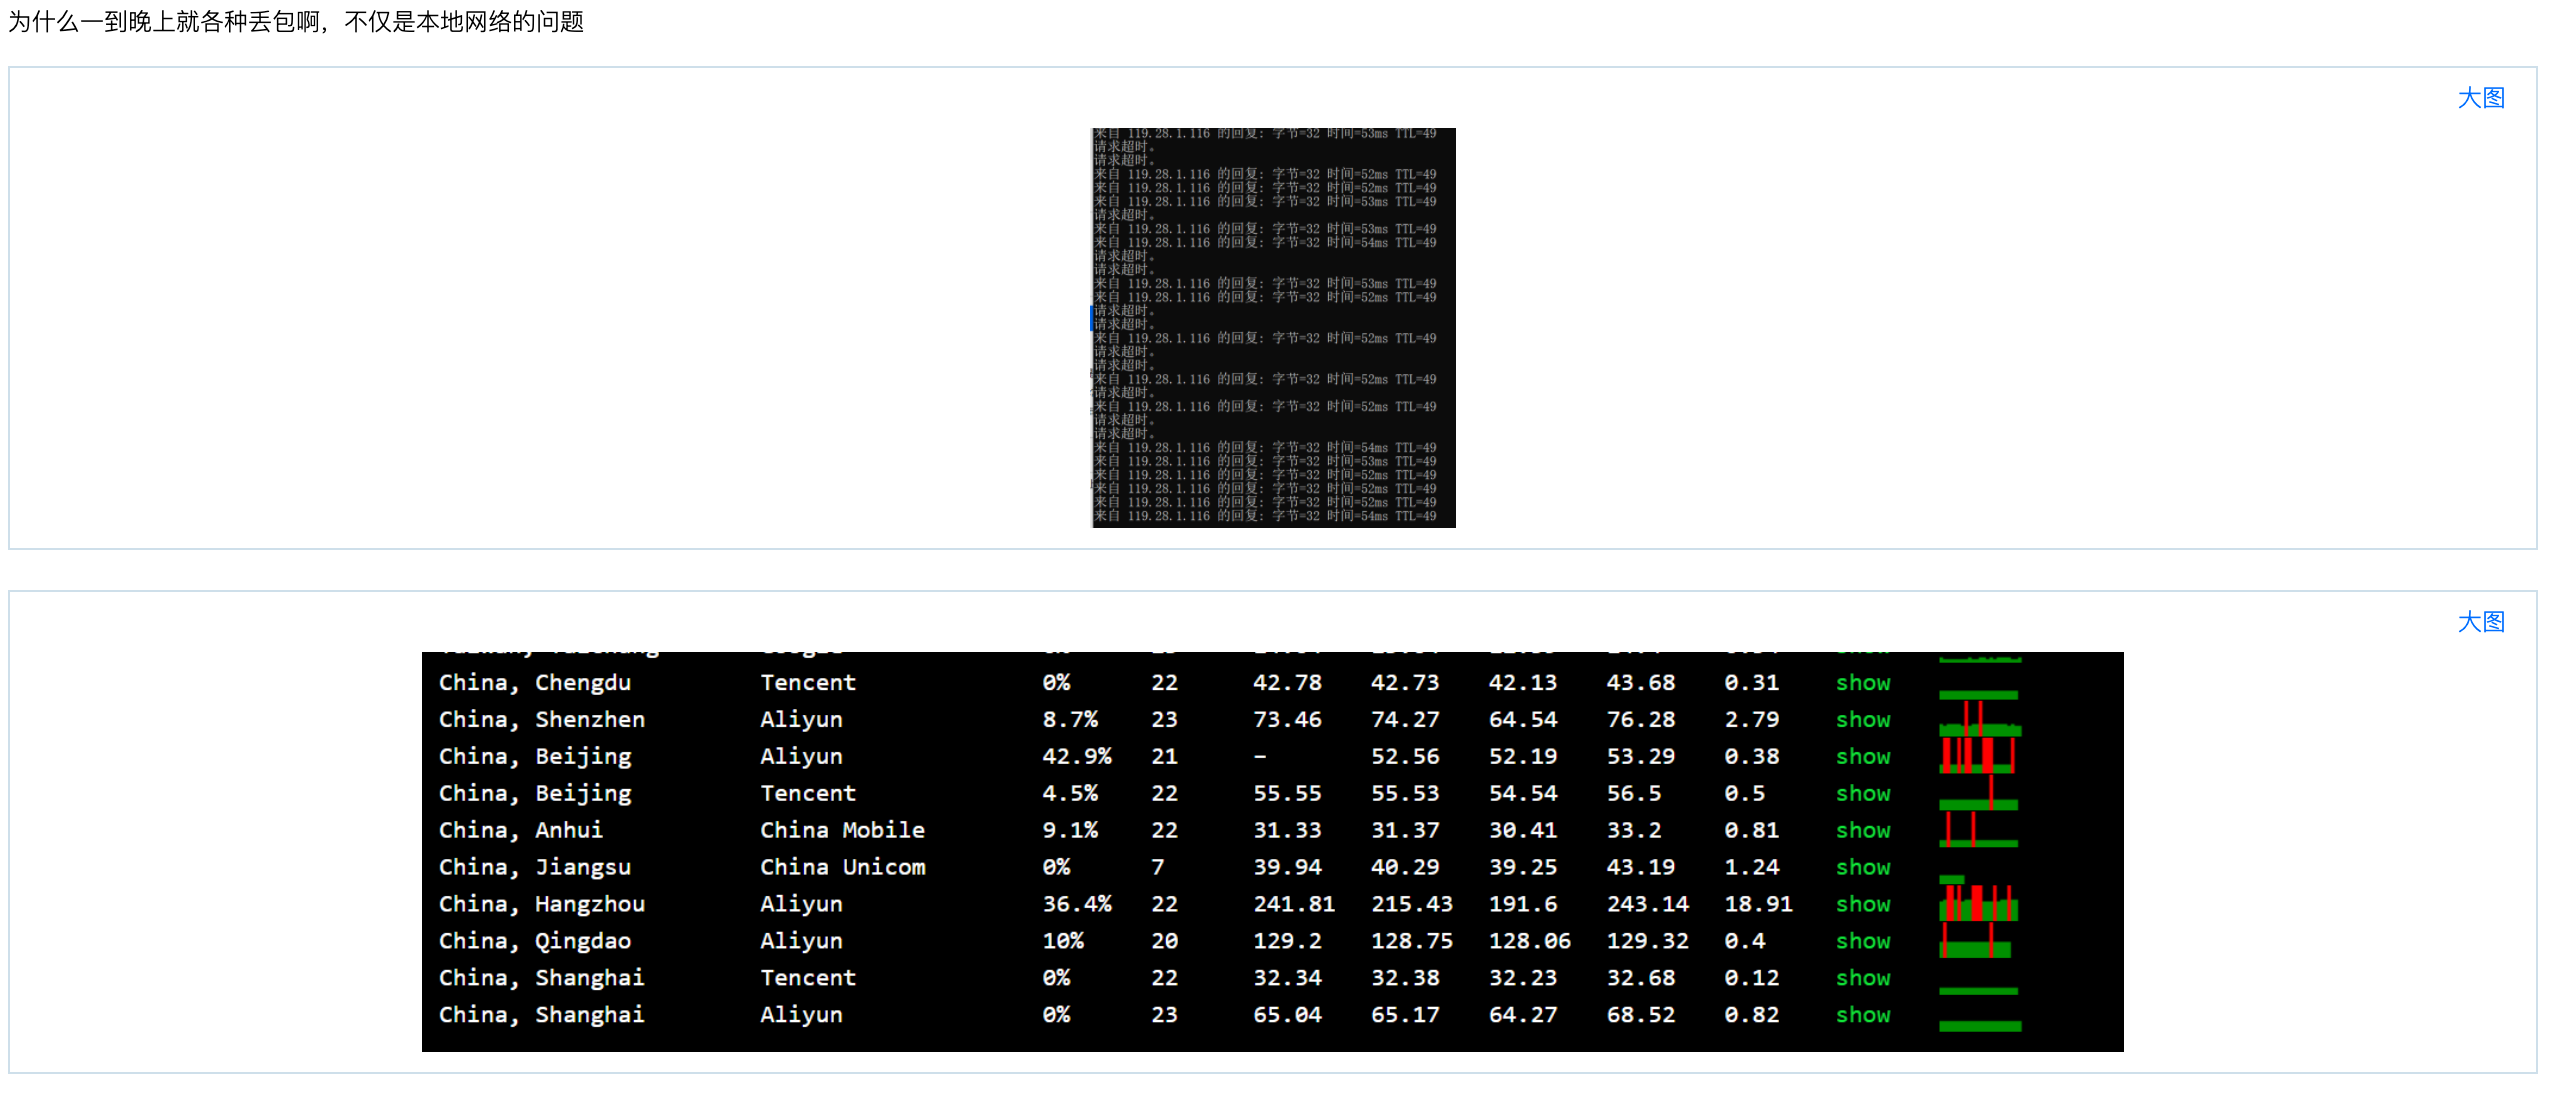Viewport: 2564px width, 1098px height.
Task: Click the 'China, Shenzhen' location cell
Action: click(x=542, y=720)
